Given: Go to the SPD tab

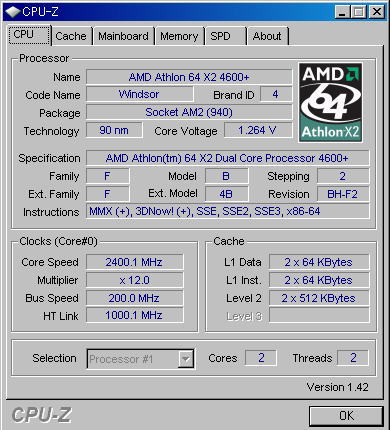Looking at the screenshot, I should coord(225,36).
